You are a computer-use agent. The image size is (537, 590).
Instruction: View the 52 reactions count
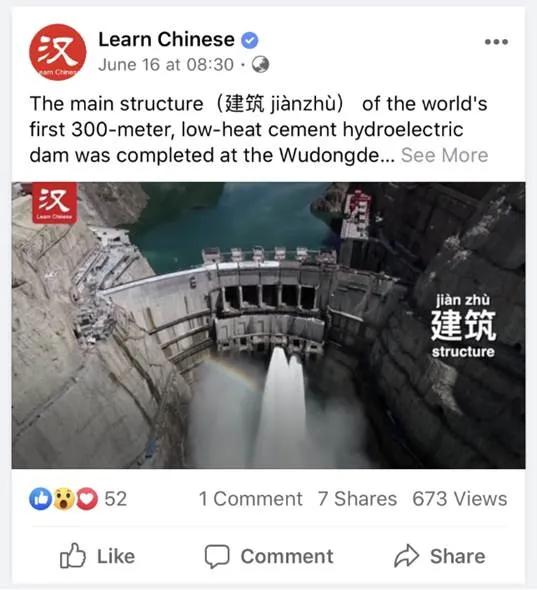click(x=116, y=499)
